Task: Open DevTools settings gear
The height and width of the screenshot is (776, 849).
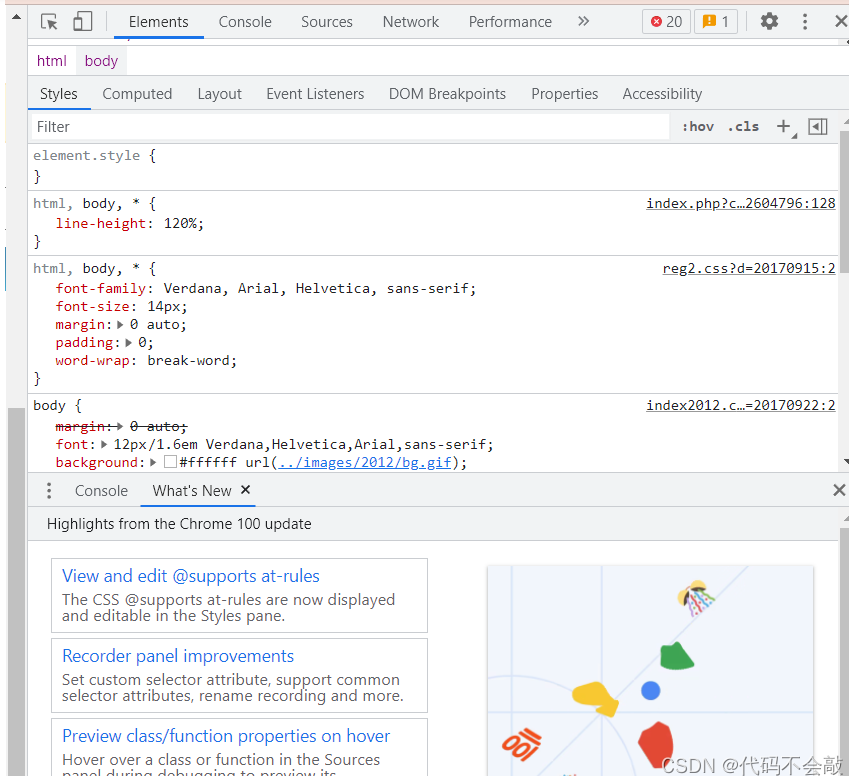Action: pos(769,22)
